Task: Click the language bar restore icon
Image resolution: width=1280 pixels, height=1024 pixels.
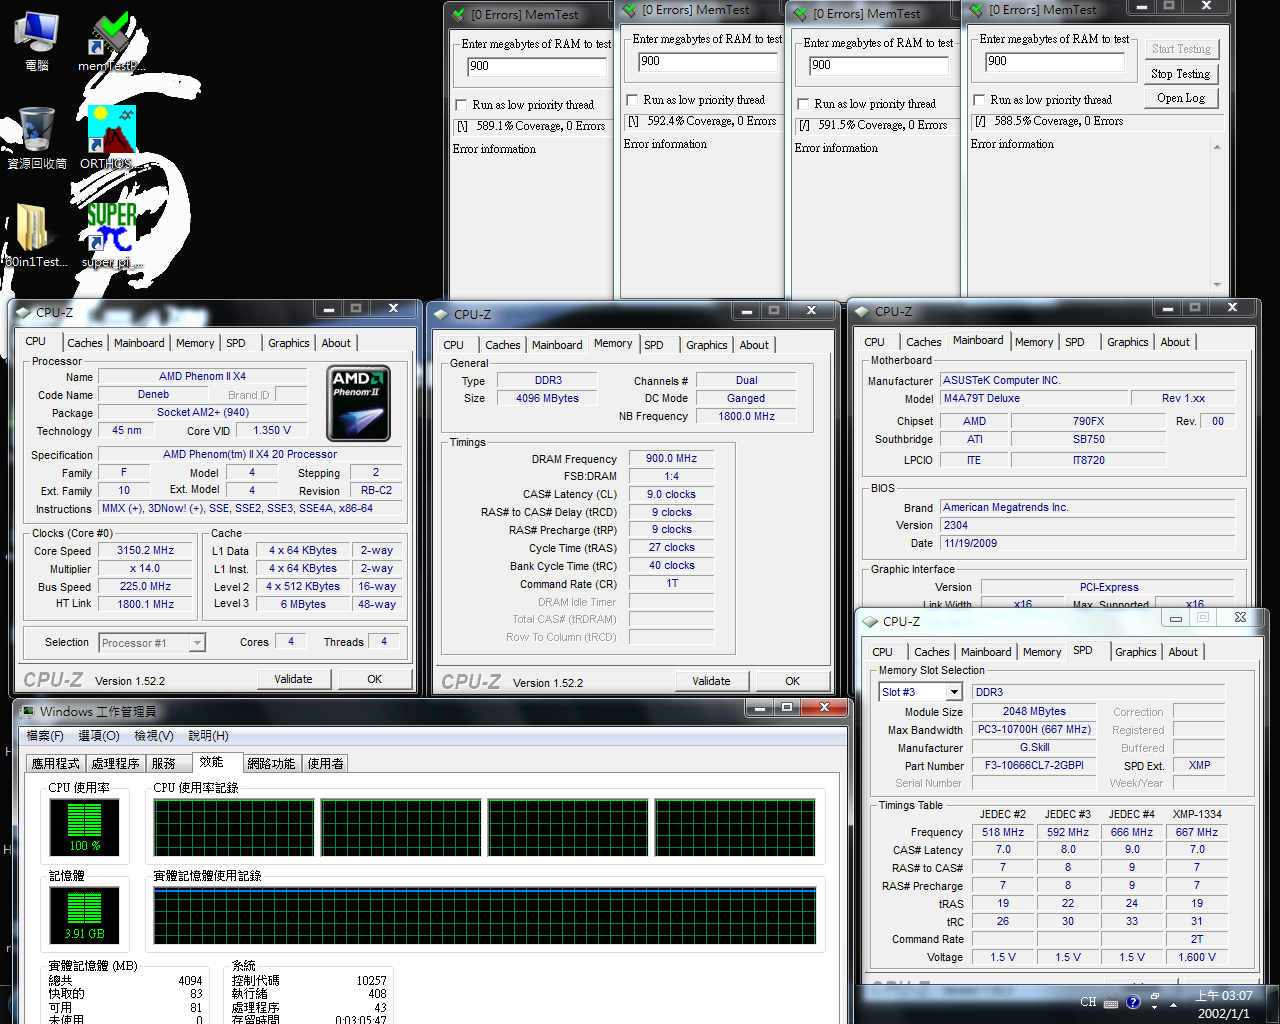Action: tap(1155, 997)
